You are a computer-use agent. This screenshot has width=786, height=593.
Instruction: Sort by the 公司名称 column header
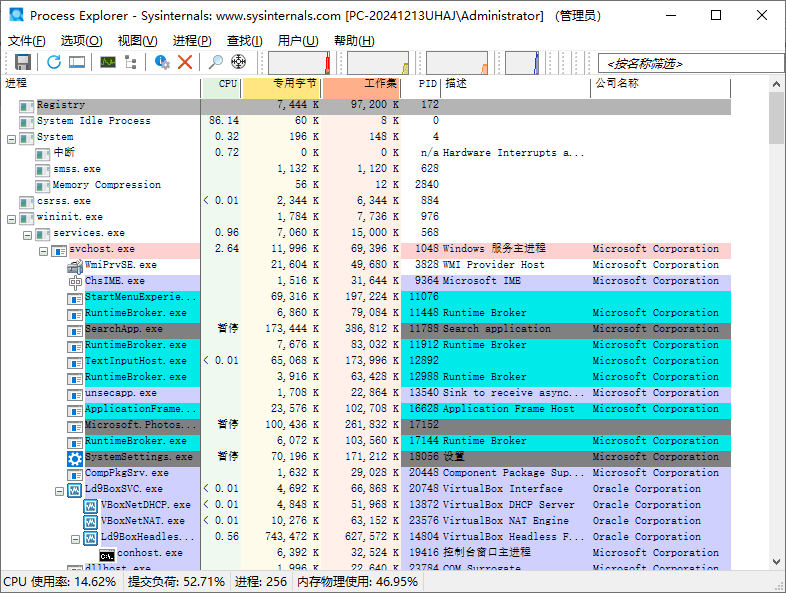[x=661, y=88]
